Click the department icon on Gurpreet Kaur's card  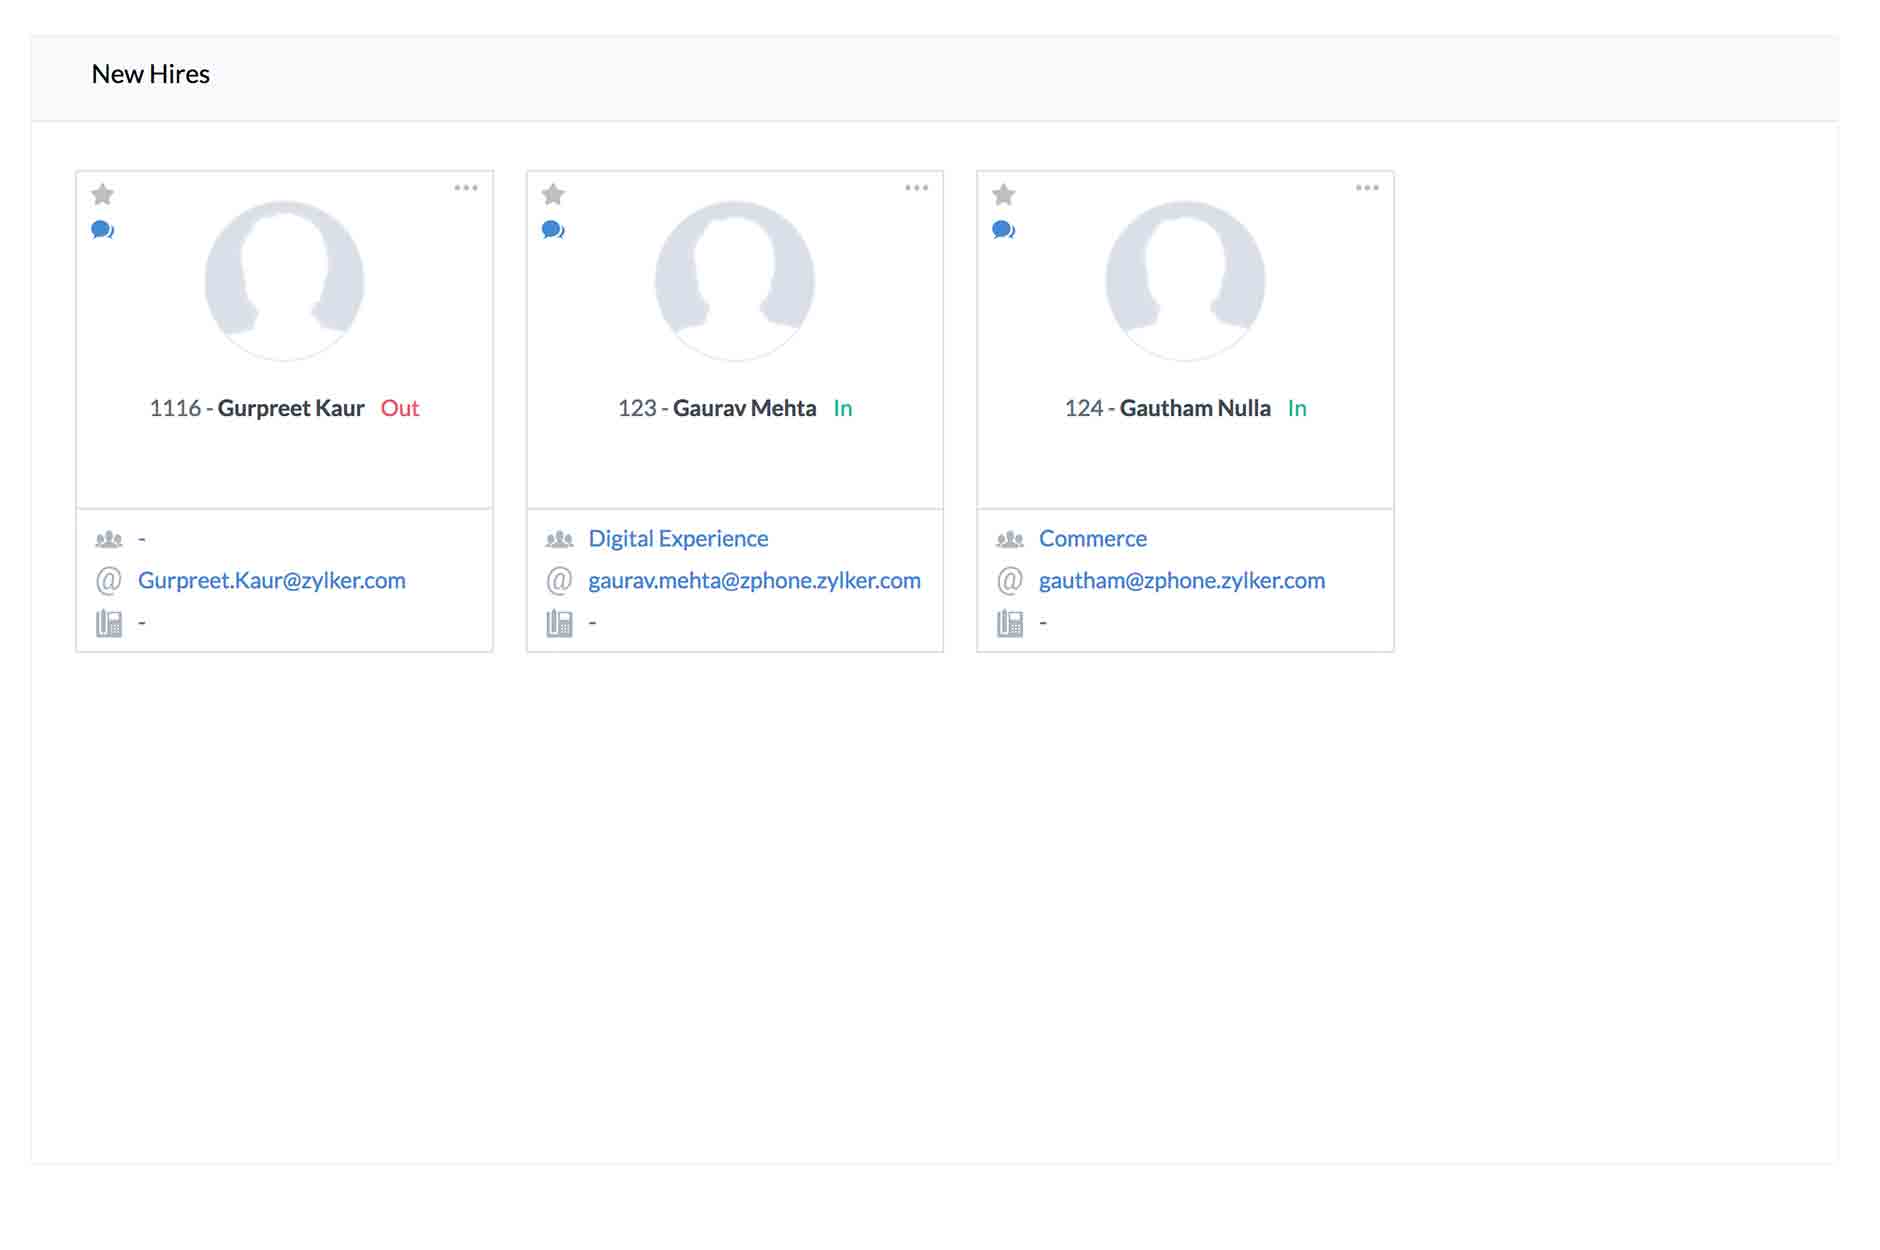point(110,538)
